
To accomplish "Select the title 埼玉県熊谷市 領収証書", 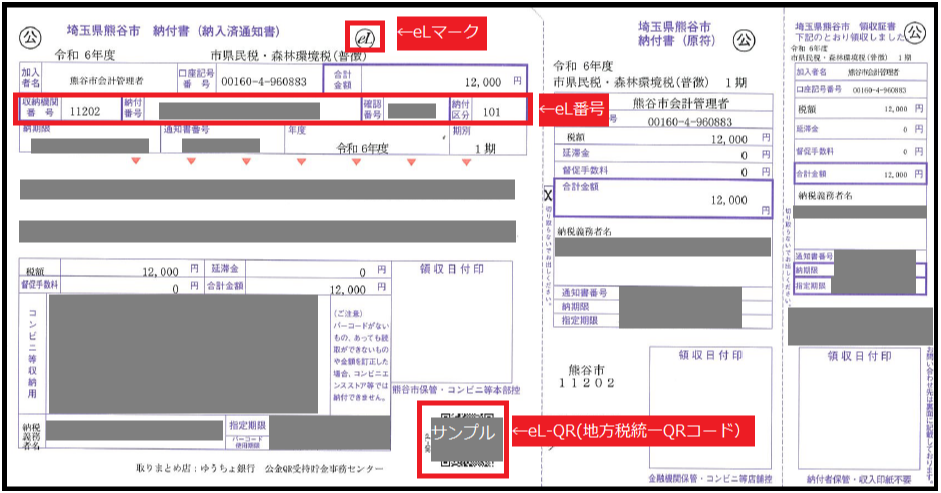I will (845, 26).
